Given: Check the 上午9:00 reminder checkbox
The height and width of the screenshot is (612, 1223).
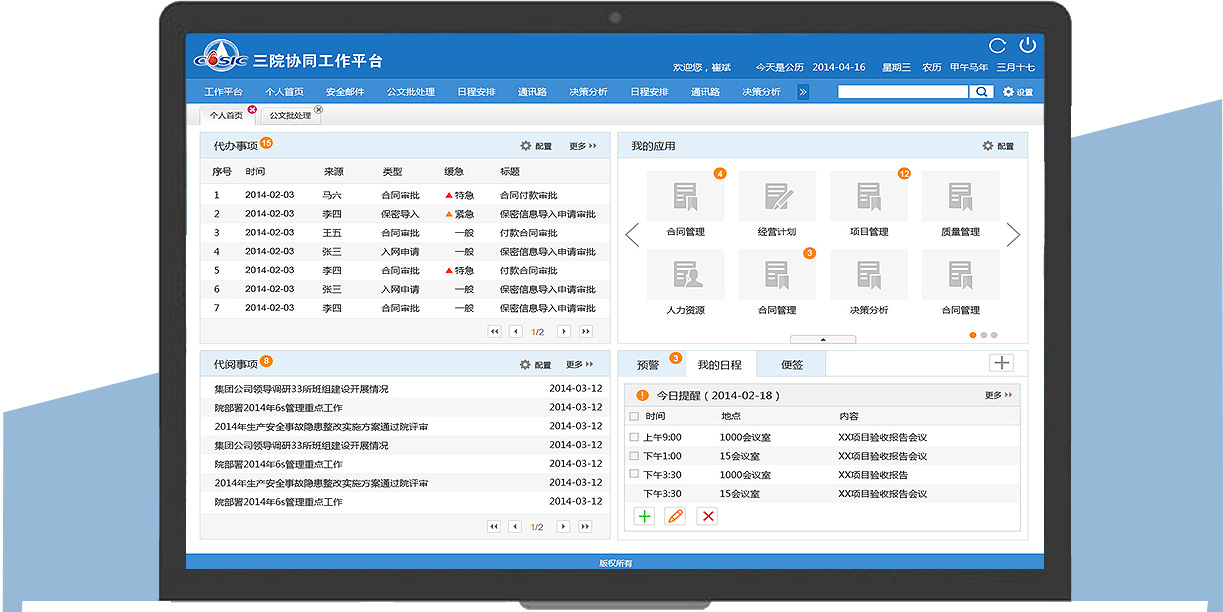Looking at the screenshot, I should click(633, 436).
